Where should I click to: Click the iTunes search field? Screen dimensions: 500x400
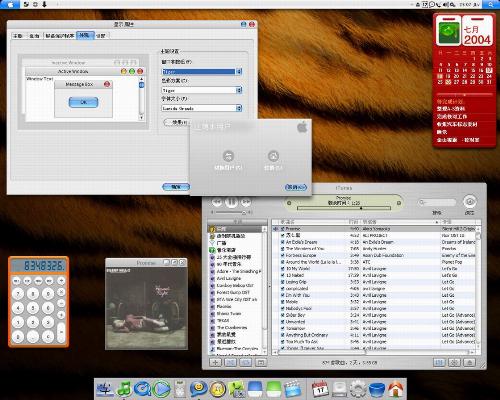[437, 202]
